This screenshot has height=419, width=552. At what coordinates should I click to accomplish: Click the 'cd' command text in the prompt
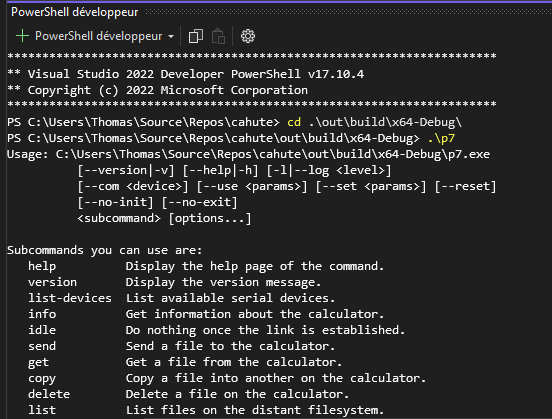[294, 122]
